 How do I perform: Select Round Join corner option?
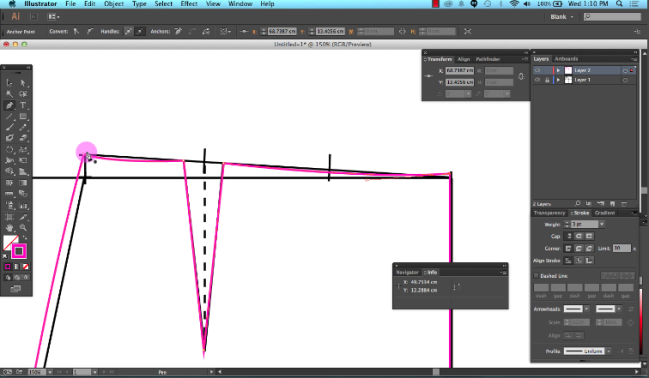tap(579, 248)
